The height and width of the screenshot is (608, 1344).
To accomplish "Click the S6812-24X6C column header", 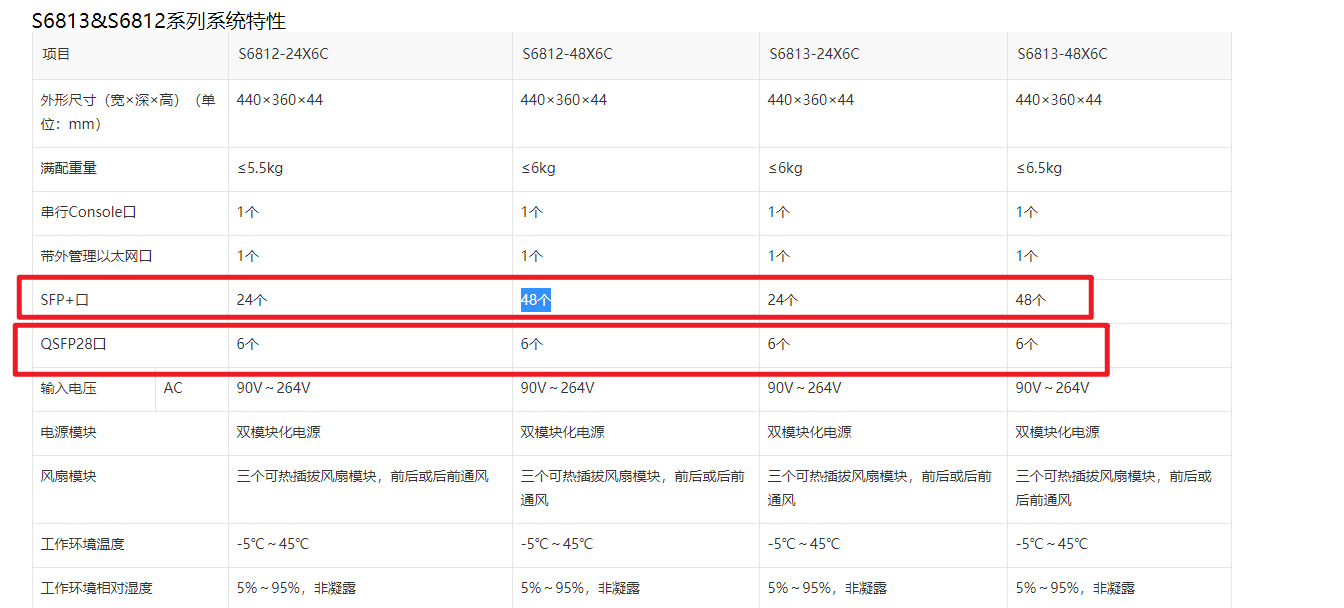I will [283, 54].
